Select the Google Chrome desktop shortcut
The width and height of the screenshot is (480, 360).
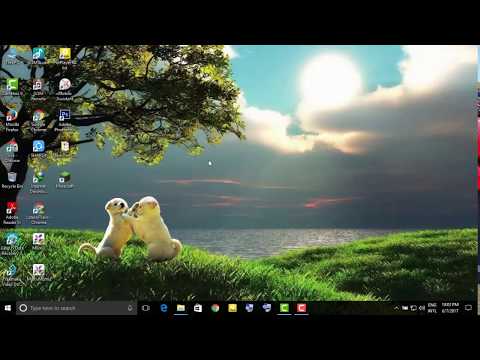click(39, 120)
